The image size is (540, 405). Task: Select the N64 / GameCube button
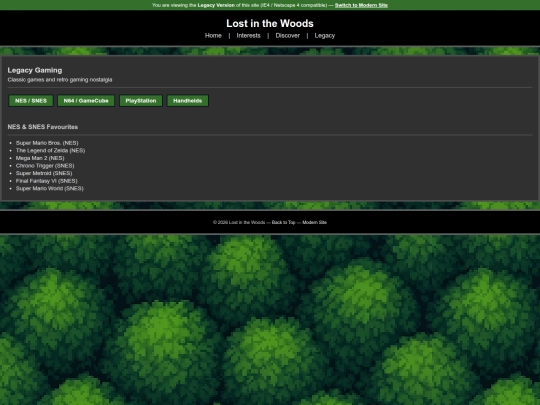86,101
